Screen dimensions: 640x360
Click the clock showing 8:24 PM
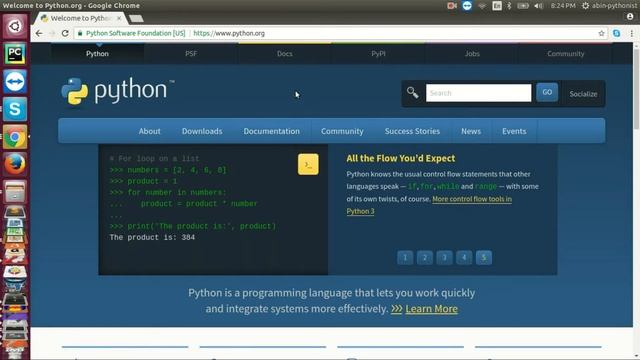pos(563,6)
